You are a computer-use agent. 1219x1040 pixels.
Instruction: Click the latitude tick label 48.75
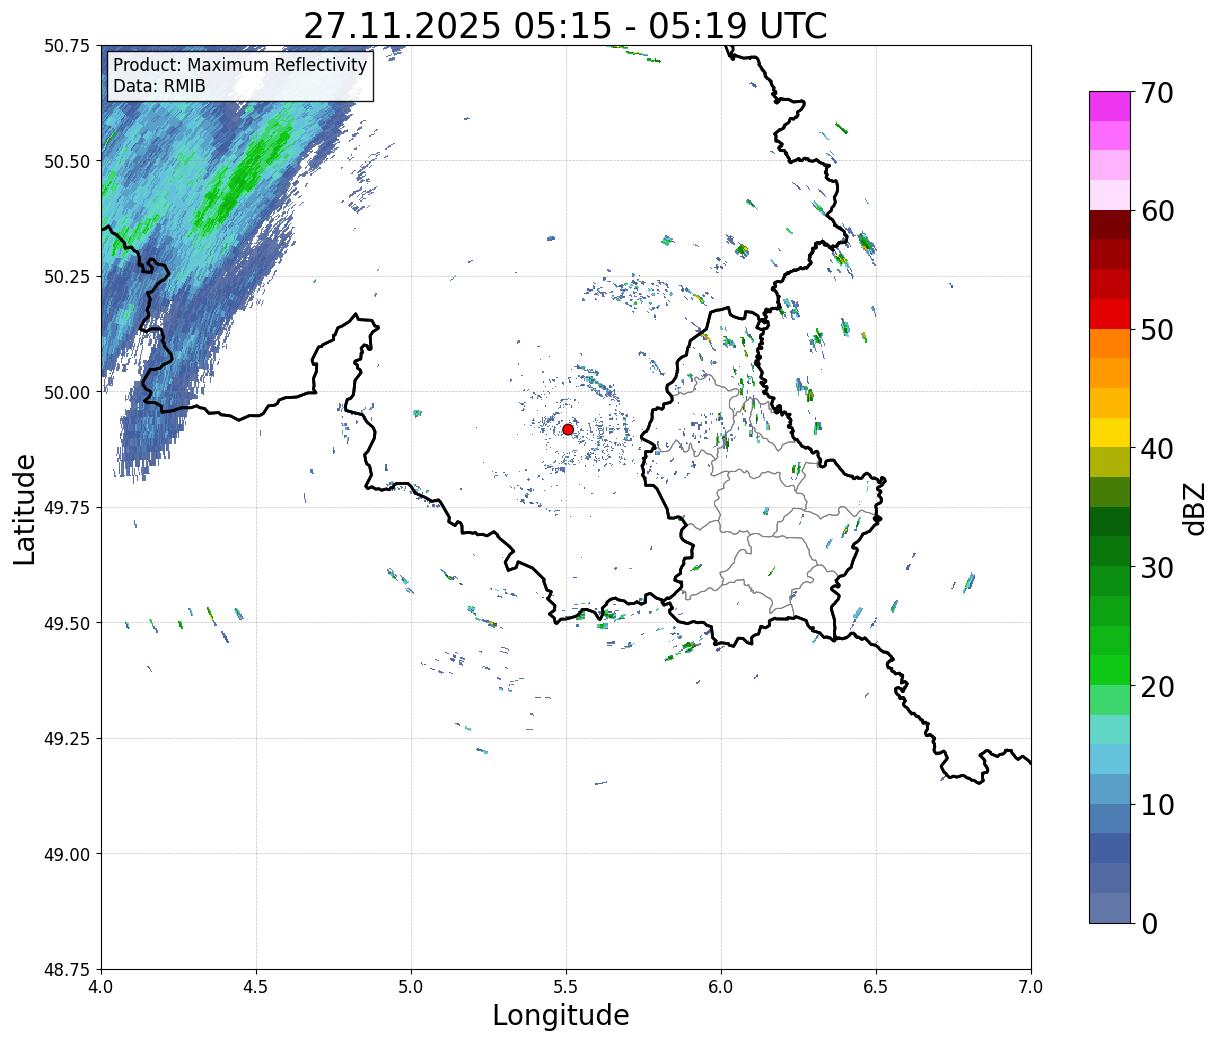pyautogui.click(x=67, y=969)
